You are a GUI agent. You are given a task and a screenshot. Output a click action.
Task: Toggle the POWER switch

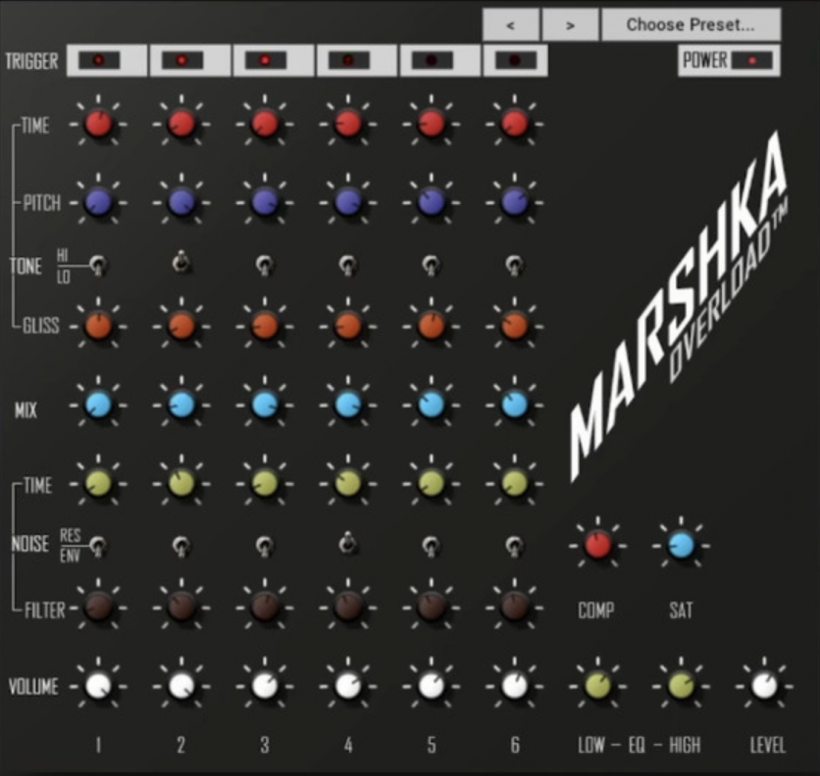coord(729,61)
